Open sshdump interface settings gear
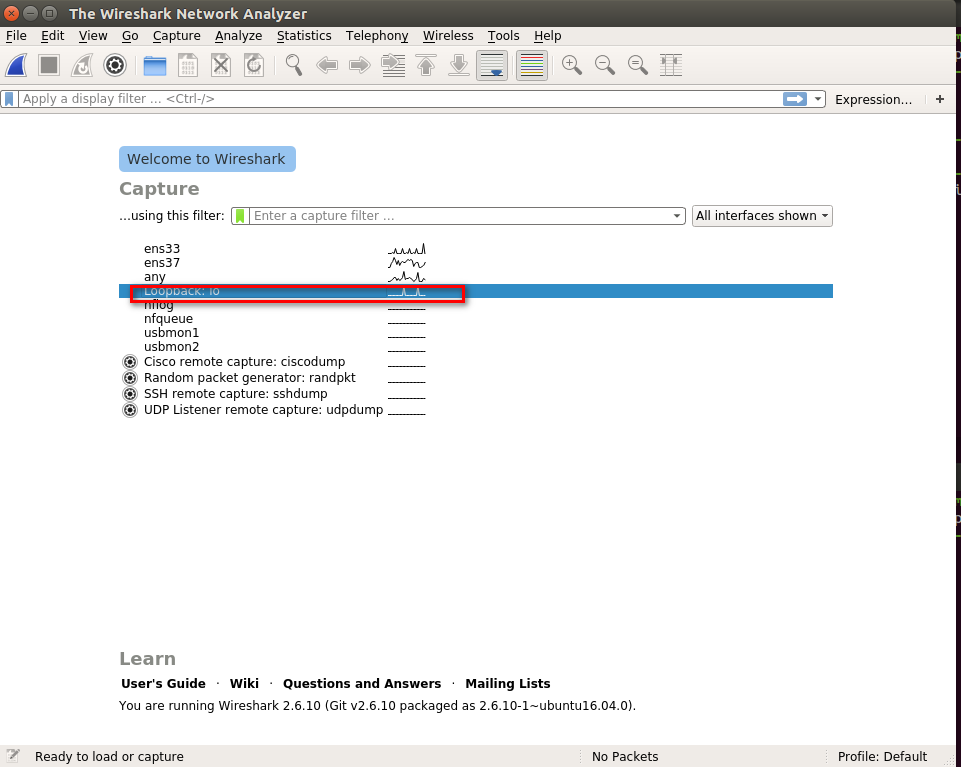The width and height of the screenshot is (961, 767). 129,394
